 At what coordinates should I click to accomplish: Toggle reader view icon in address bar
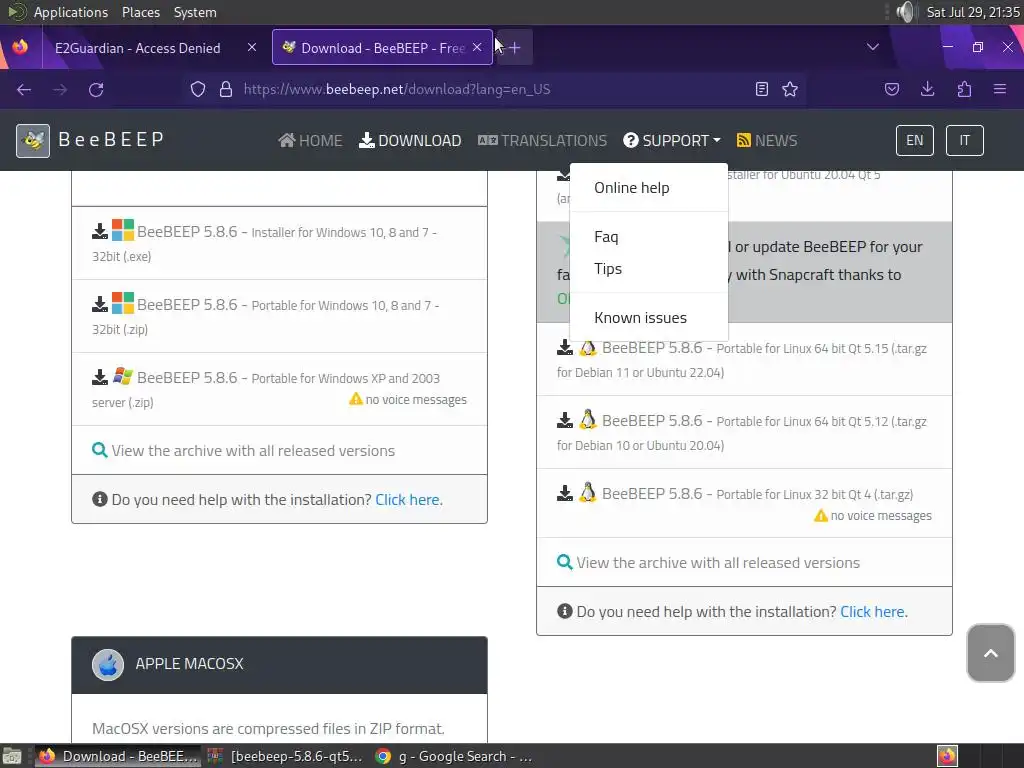pyautogui.click(x=761, y=89)
